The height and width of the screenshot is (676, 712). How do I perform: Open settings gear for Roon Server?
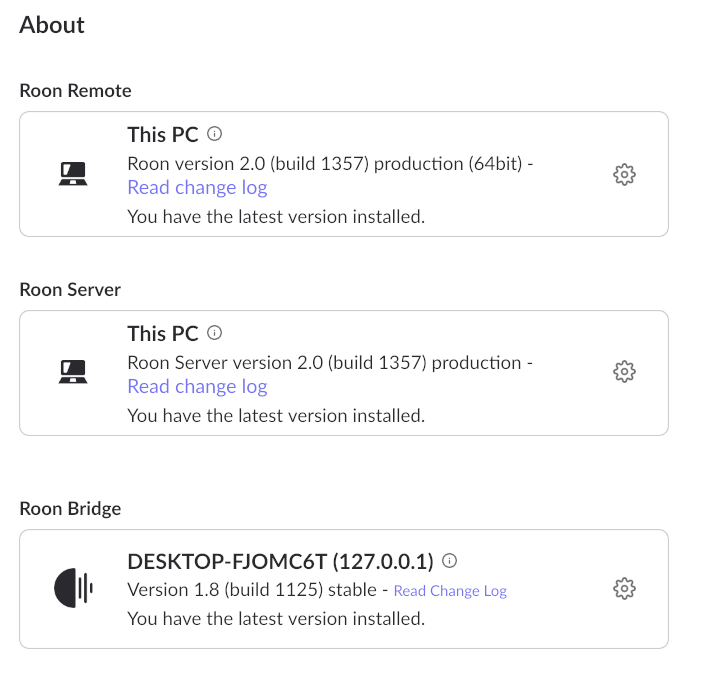point(624,372)
